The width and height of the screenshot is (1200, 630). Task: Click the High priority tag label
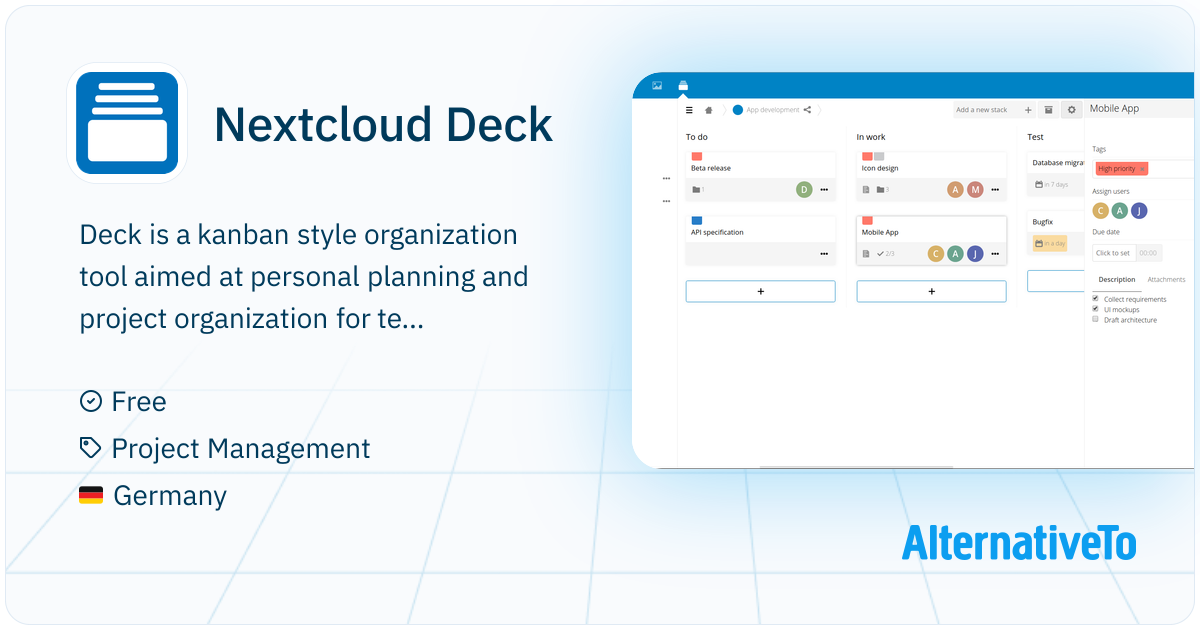(x=1116, y=169)
